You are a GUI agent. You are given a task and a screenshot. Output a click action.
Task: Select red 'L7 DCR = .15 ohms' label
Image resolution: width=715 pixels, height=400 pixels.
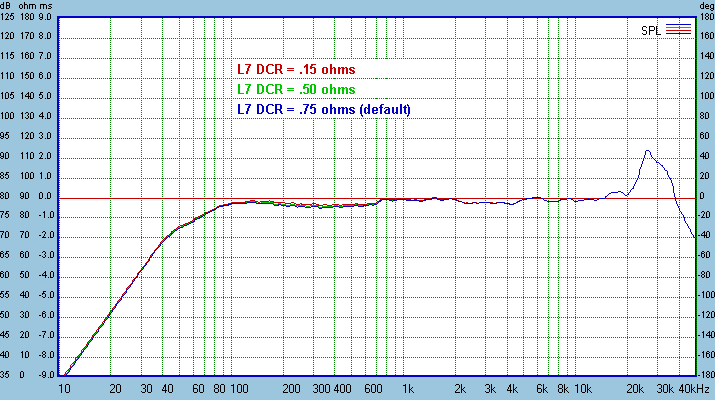point(296,70)
